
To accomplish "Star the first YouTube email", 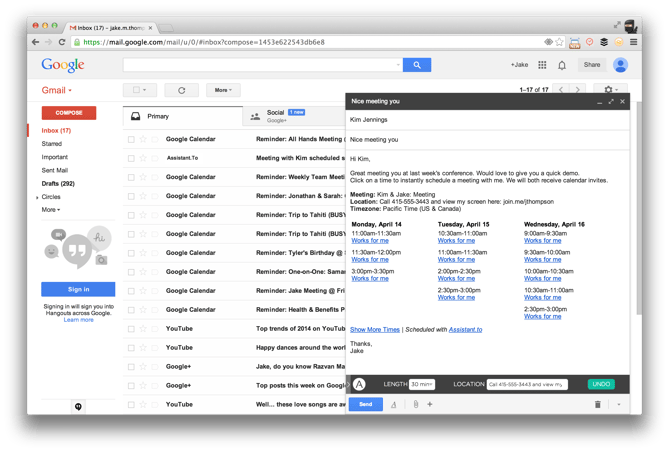I will pos(143,328).
